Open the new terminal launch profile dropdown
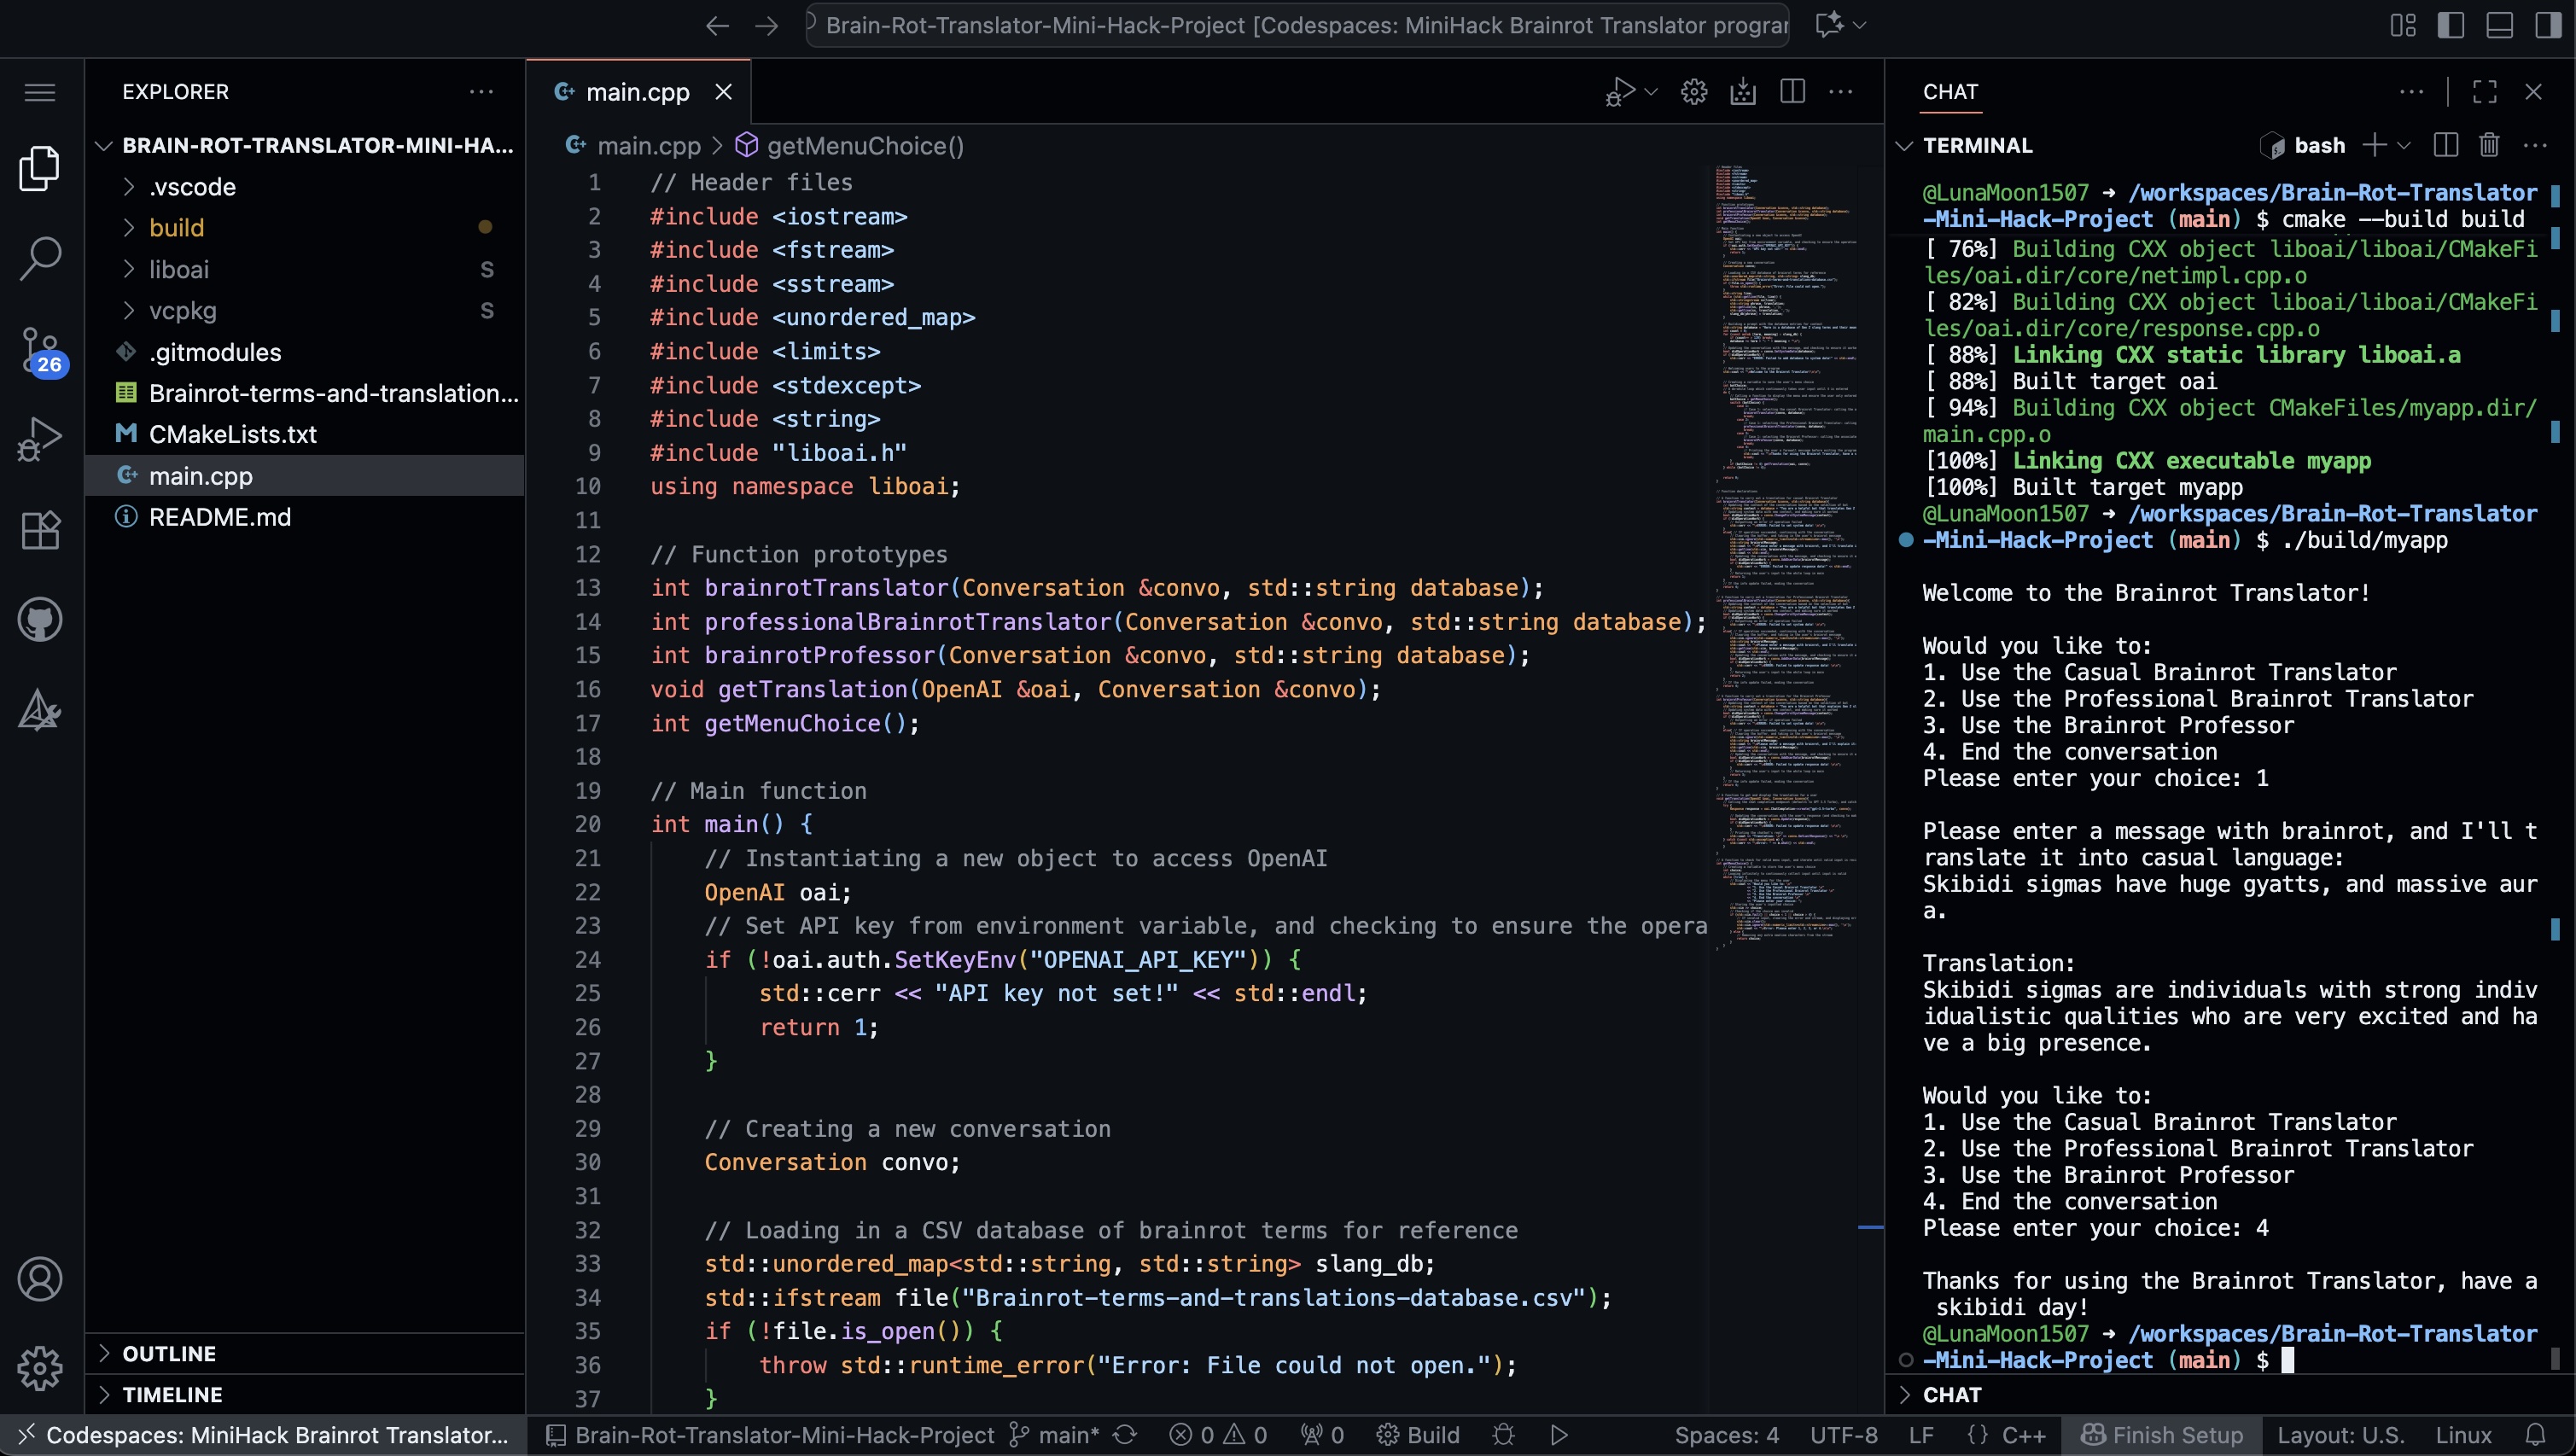The width and height of the screenshot is (2576, 1456). click(x=2404, y=146)
